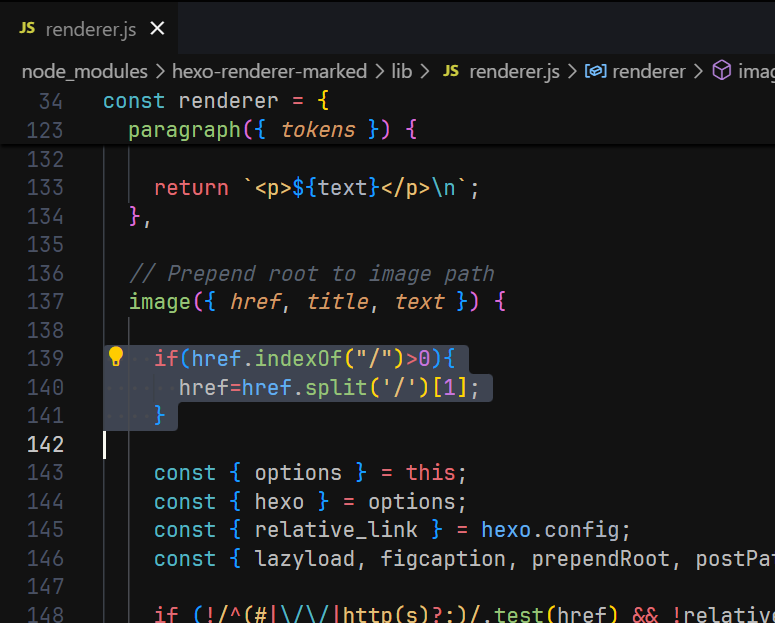Click the JS file icon in the renderer.js tab
775x623 pixels.
[27, 28]
